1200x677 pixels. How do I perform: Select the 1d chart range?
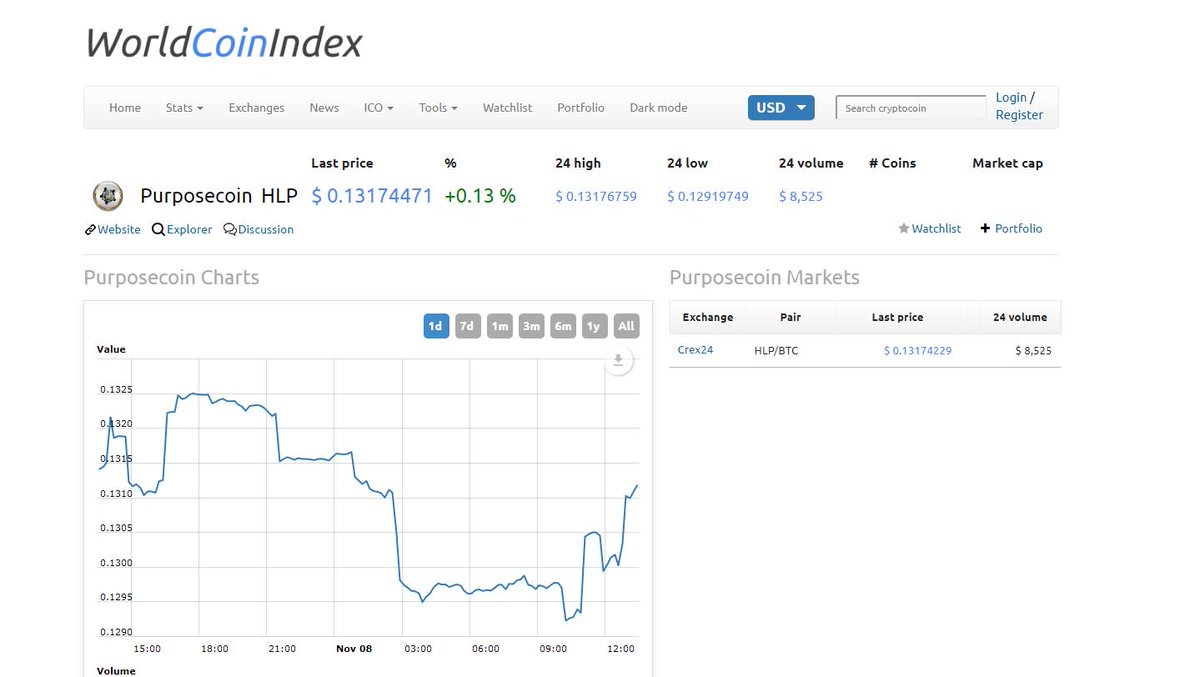(436, 326)
